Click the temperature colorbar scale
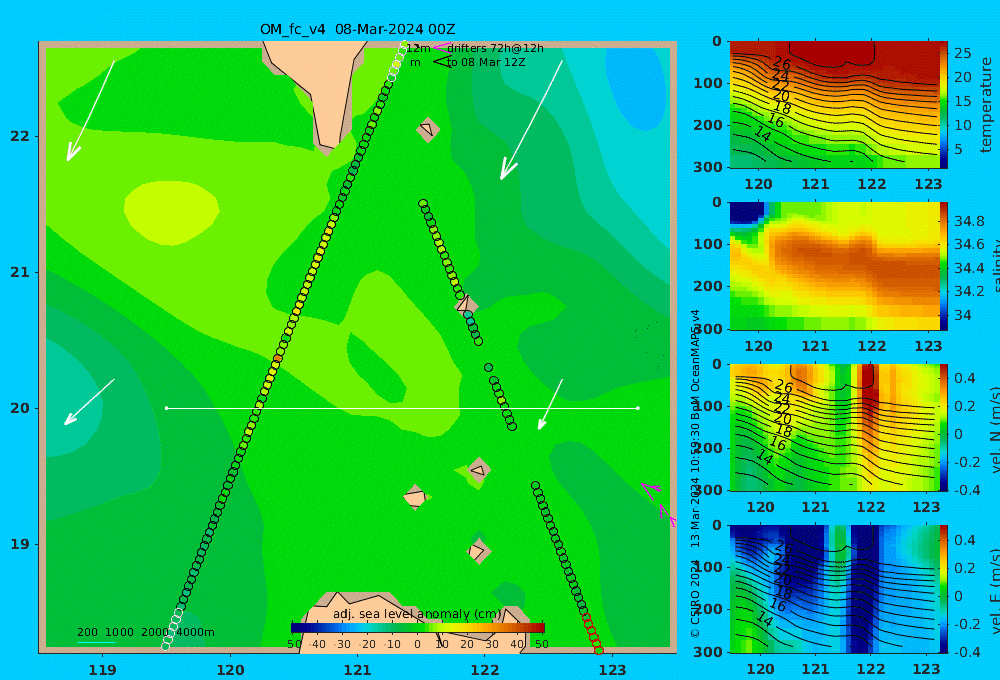 pos(944,105)
